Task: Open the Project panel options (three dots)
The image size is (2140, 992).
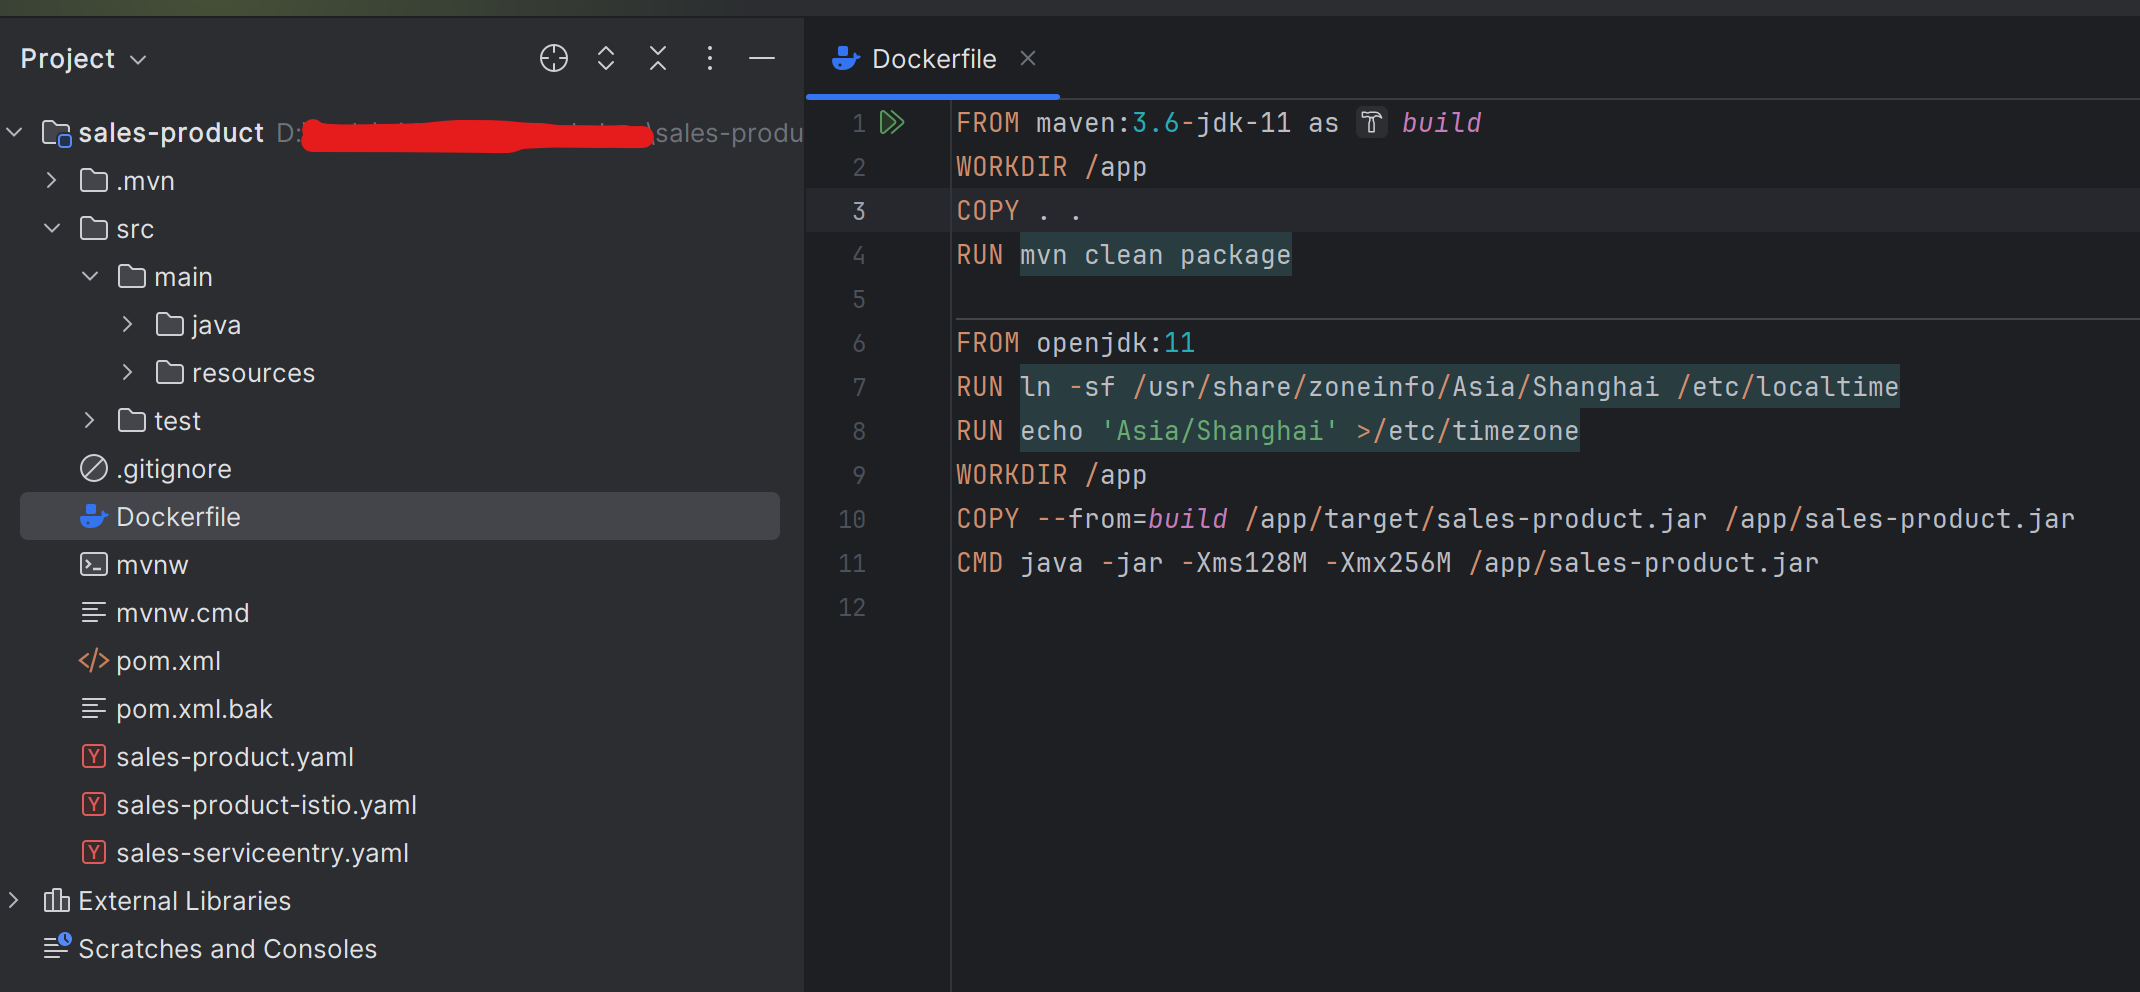Action: click(x=709, y=59)
